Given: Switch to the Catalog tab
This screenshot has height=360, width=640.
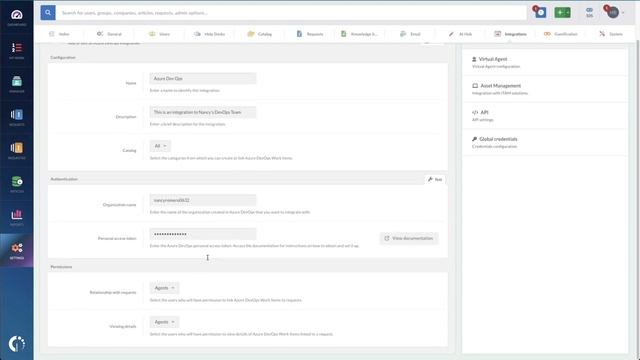Looking at the screenshot, I should click(x=260, y=34).
